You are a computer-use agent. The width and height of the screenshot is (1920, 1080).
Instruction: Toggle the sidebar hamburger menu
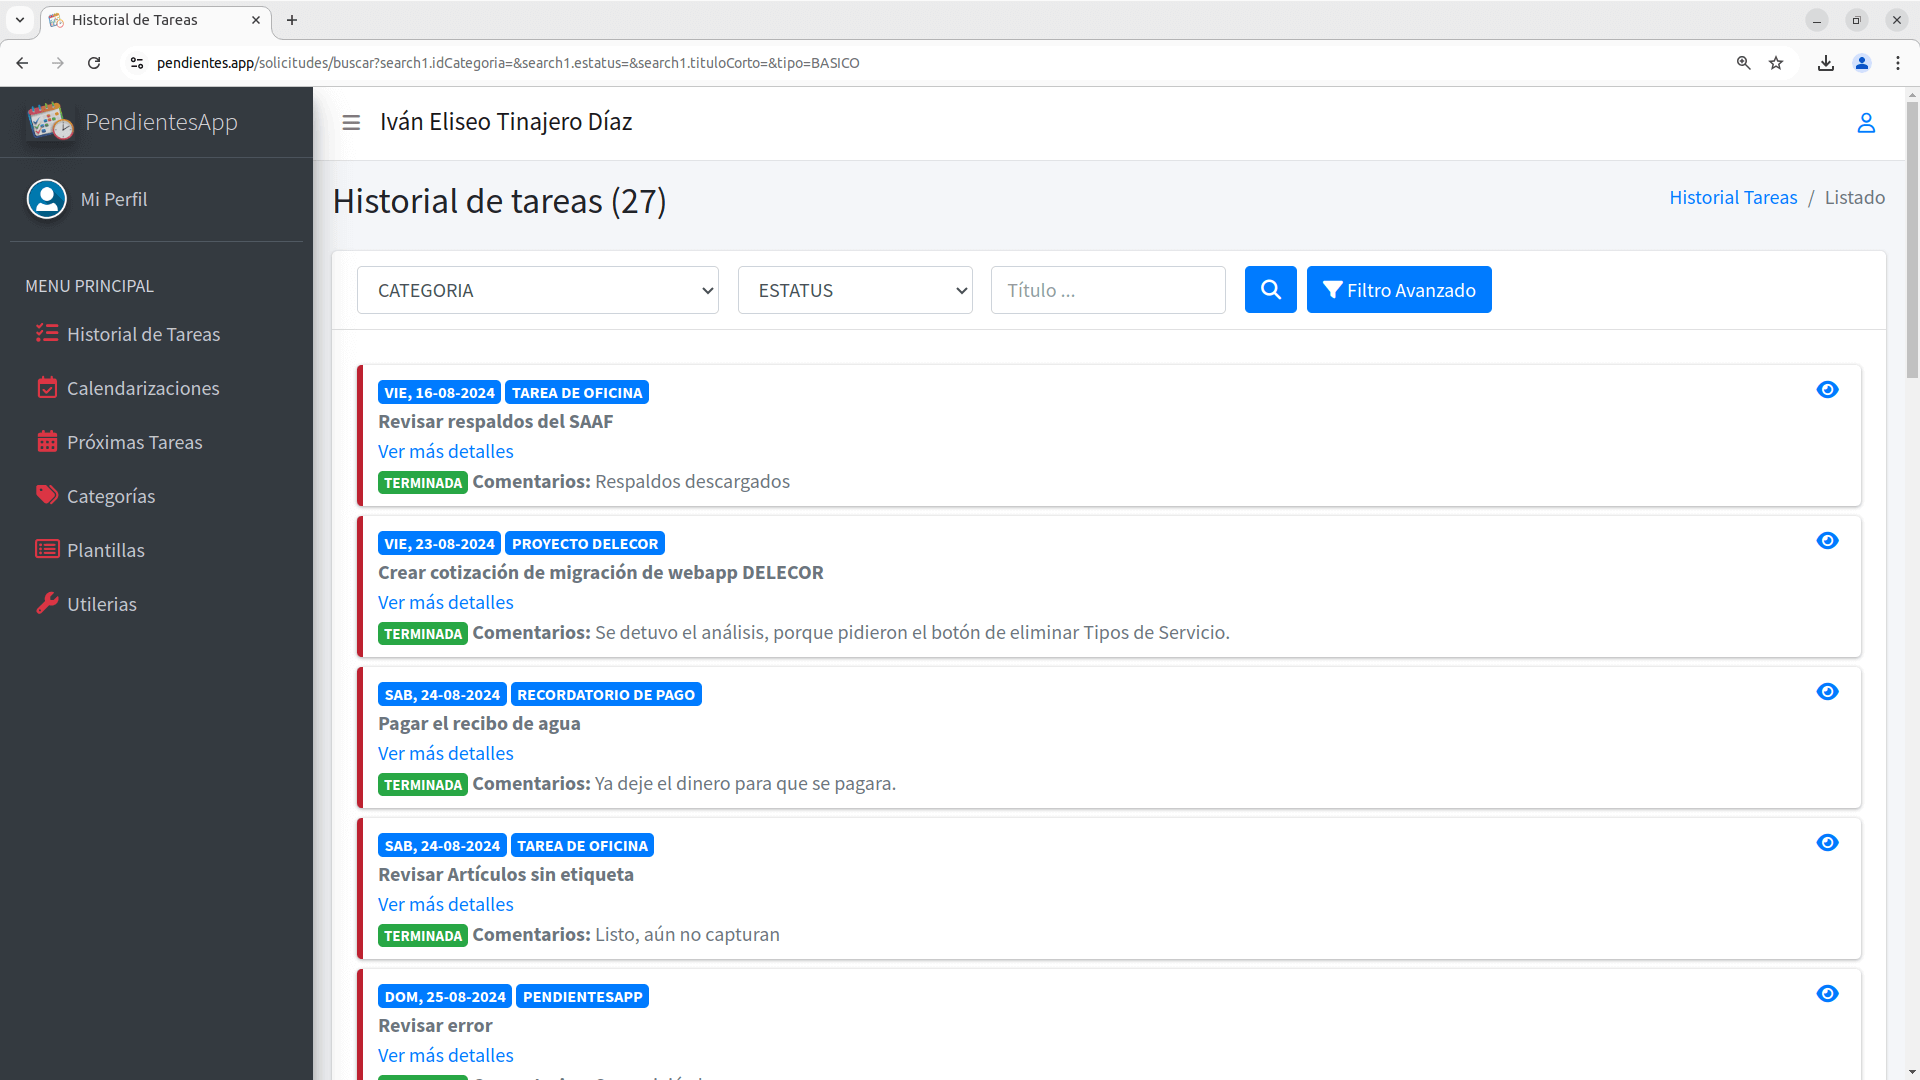coord(351,122)
